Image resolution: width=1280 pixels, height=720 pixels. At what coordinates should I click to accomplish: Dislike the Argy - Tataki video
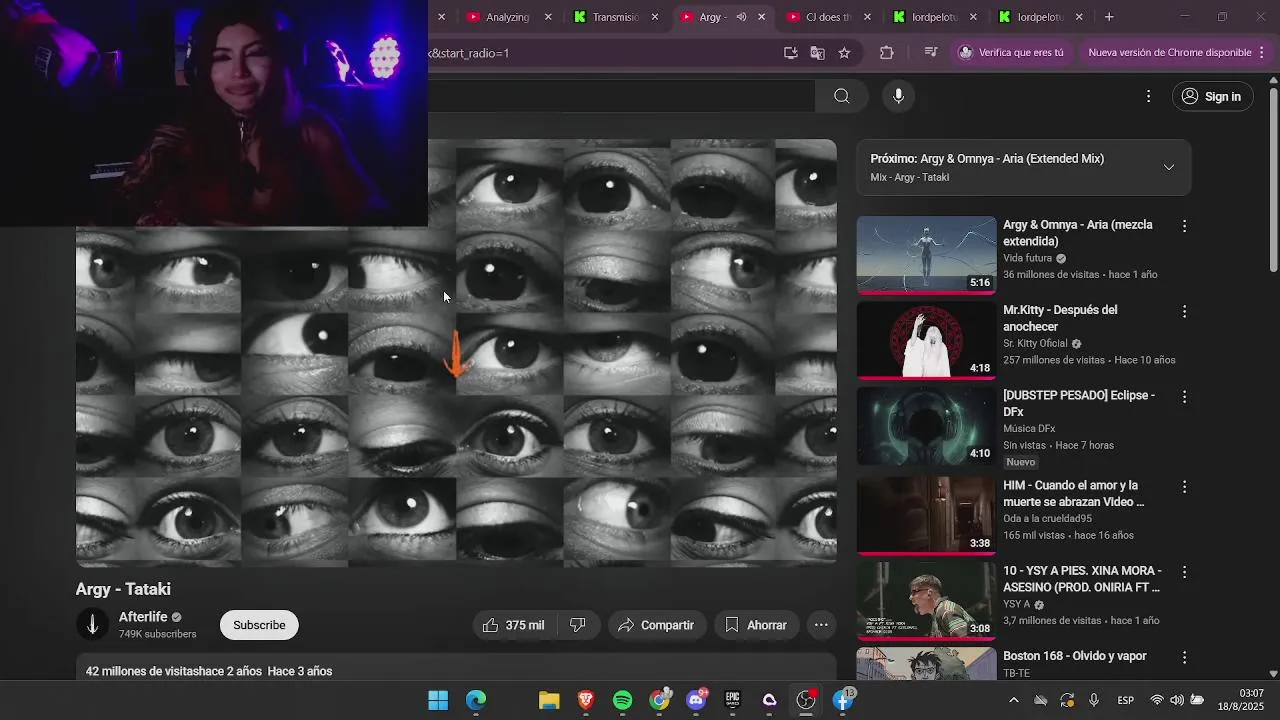point(578,625)
